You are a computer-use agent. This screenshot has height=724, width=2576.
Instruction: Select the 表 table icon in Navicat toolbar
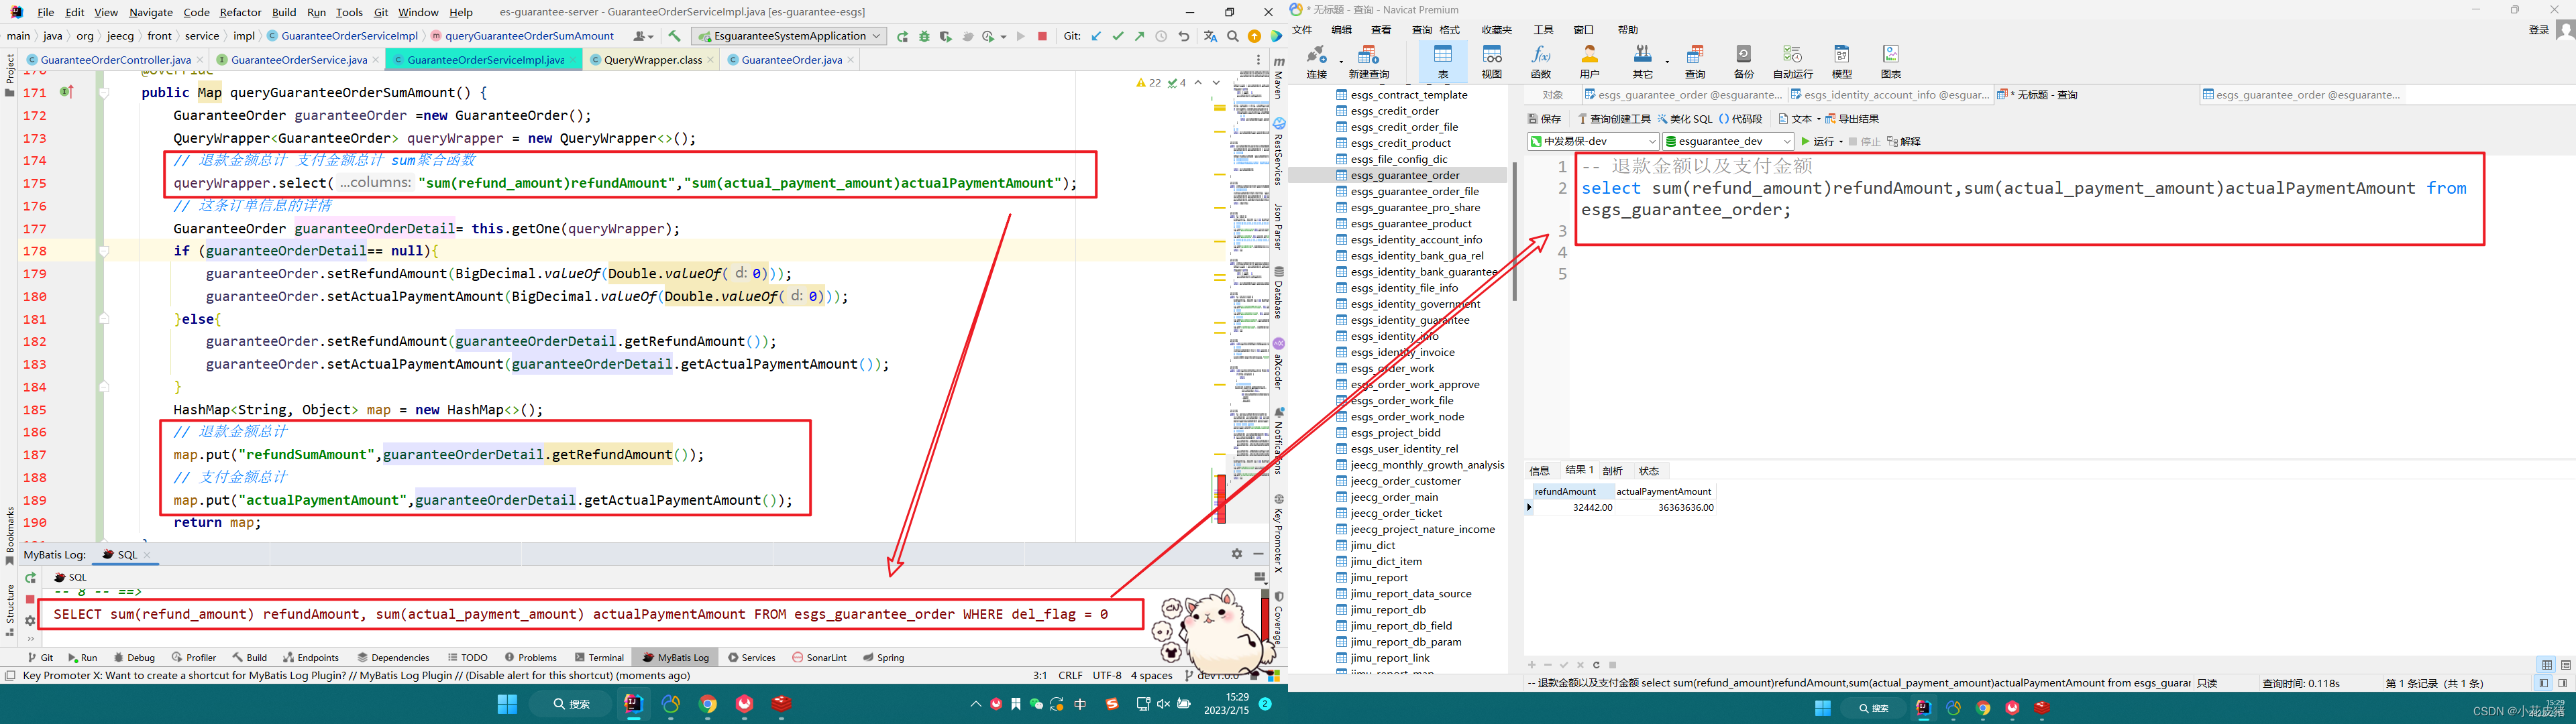1443,61
